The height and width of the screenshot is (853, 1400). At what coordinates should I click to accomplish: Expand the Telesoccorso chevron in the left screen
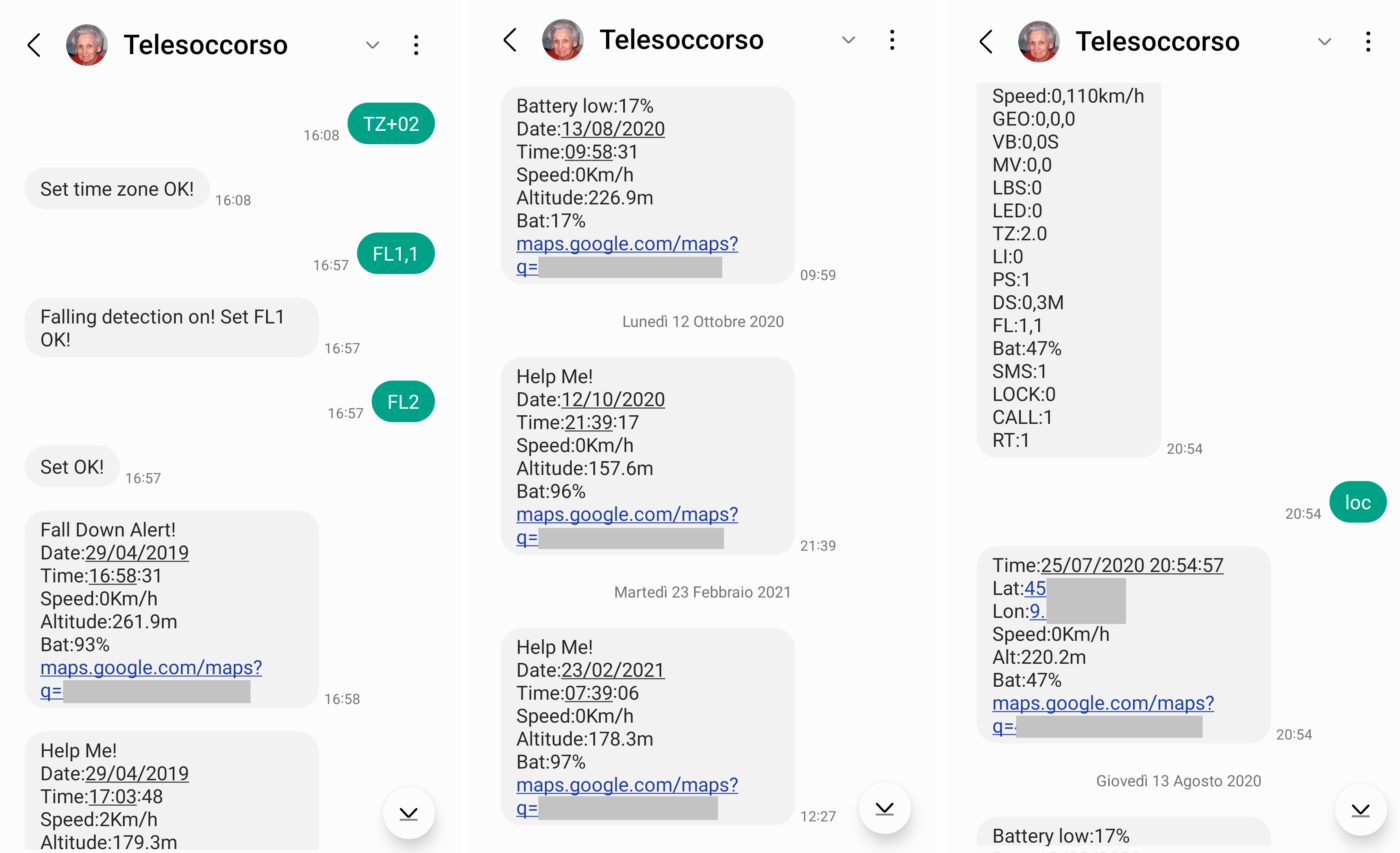coord(373,45)
